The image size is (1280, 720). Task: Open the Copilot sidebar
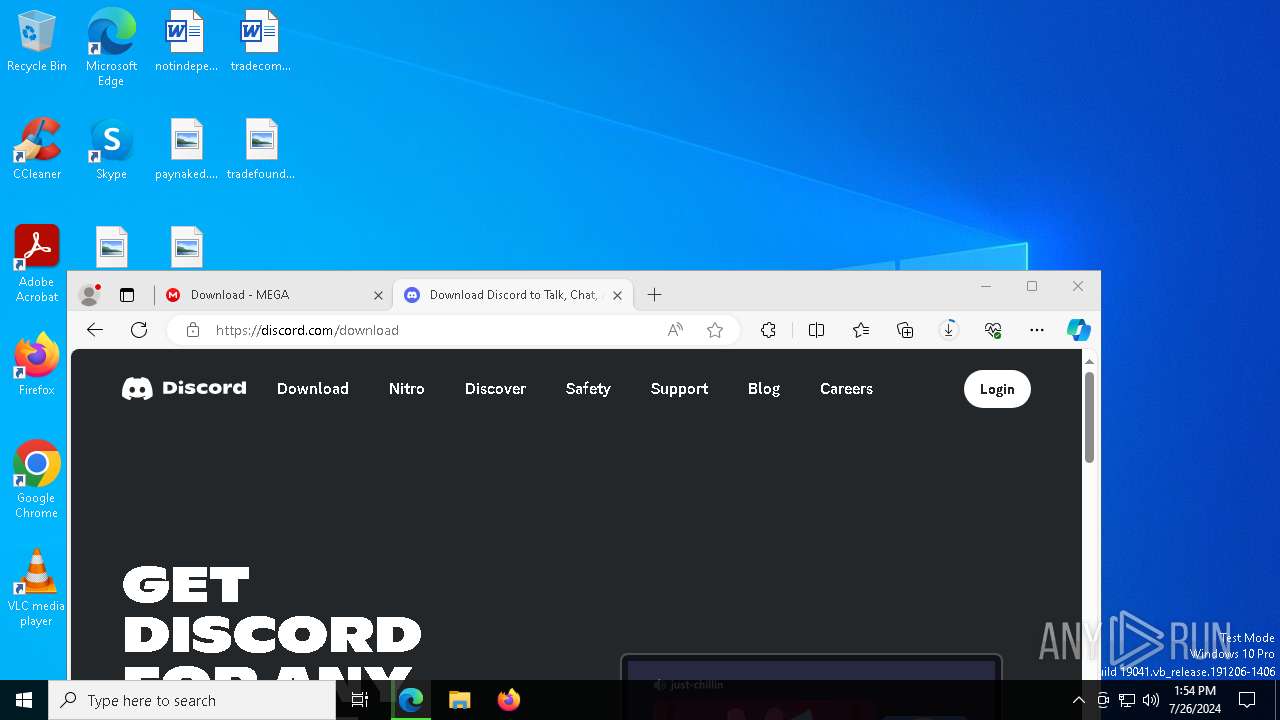coord(1078,330)
